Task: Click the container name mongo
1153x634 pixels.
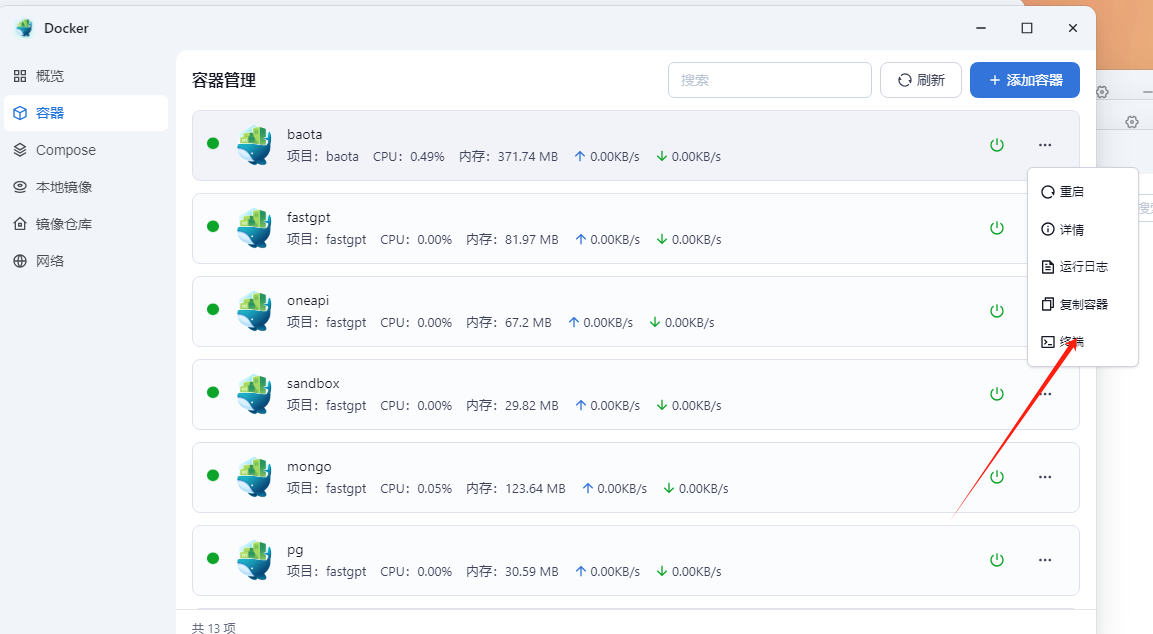Action: (x=309, y=467)
